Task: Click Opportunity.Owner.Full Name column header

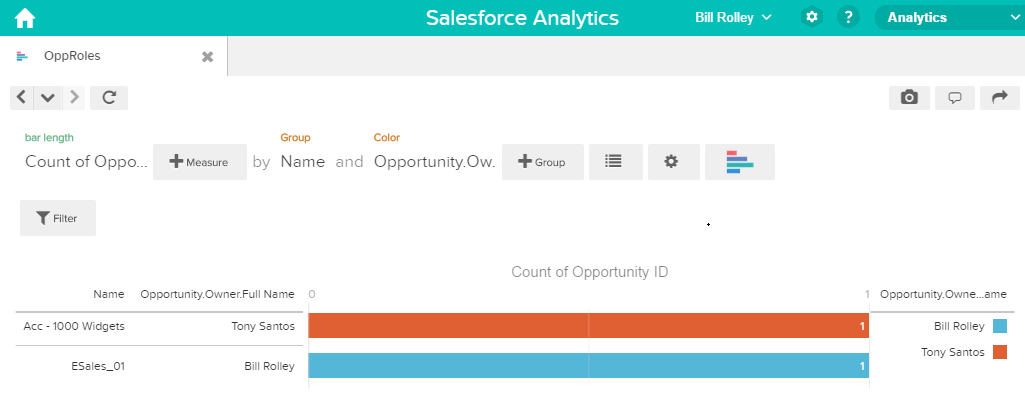Action: tap(218, 294)
